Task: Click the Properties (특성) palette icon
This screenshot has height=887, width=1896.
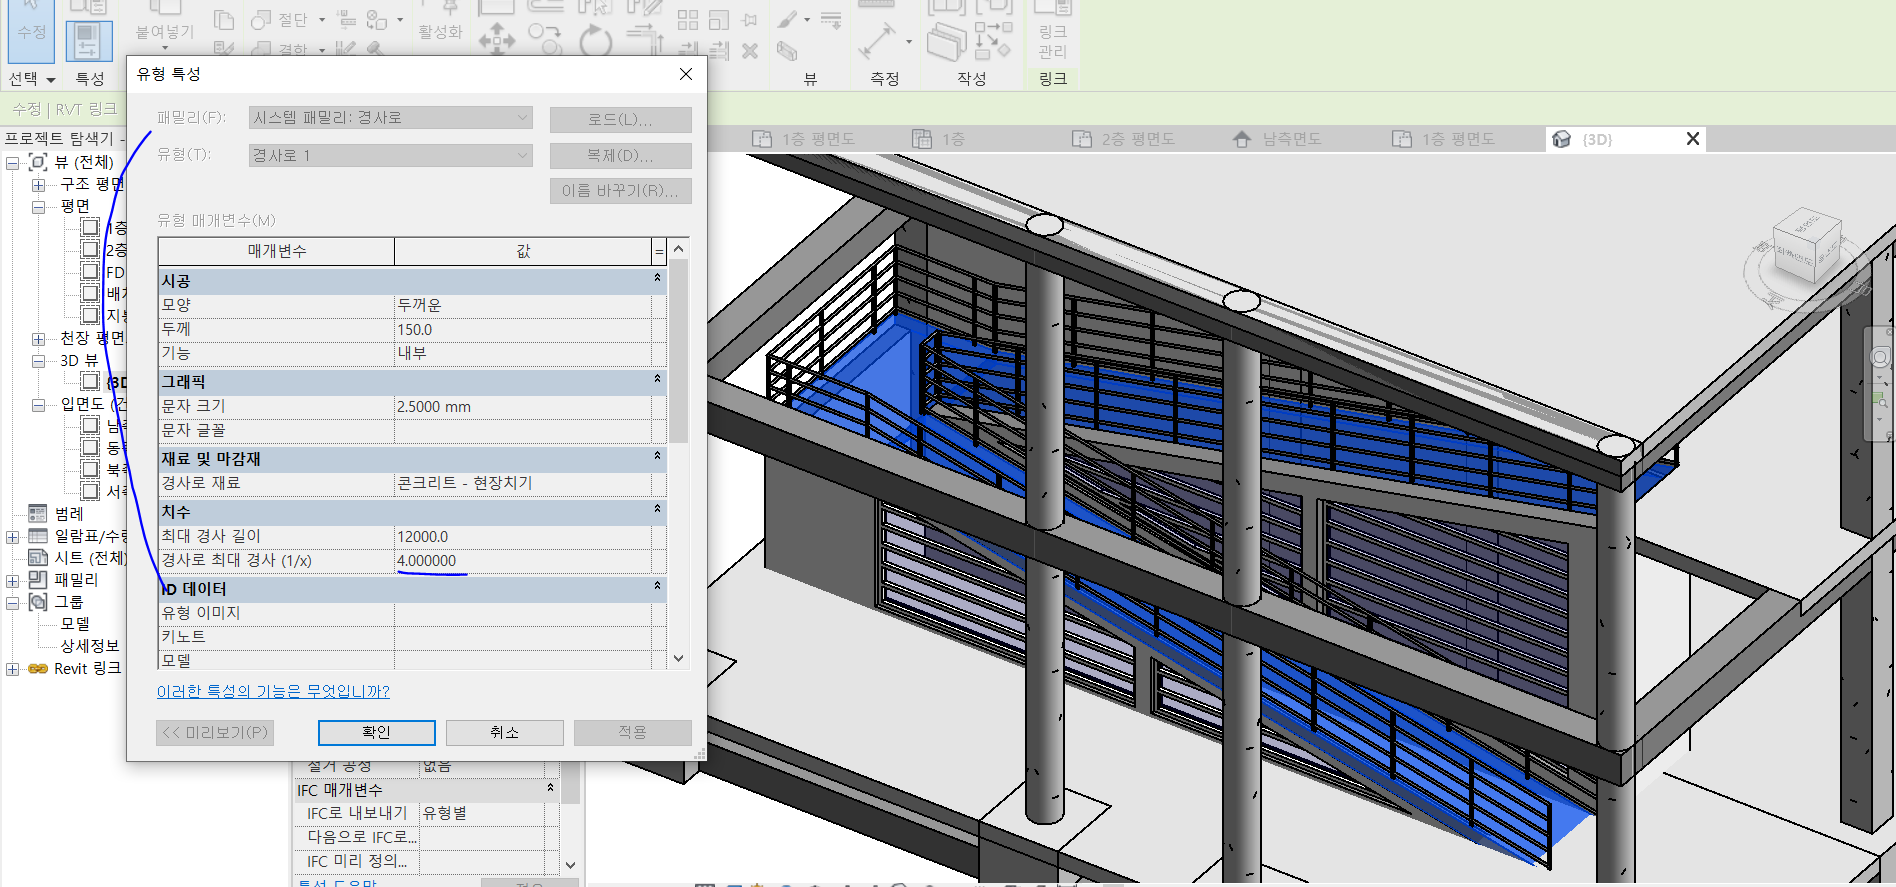Action: (x=88, y=40)
